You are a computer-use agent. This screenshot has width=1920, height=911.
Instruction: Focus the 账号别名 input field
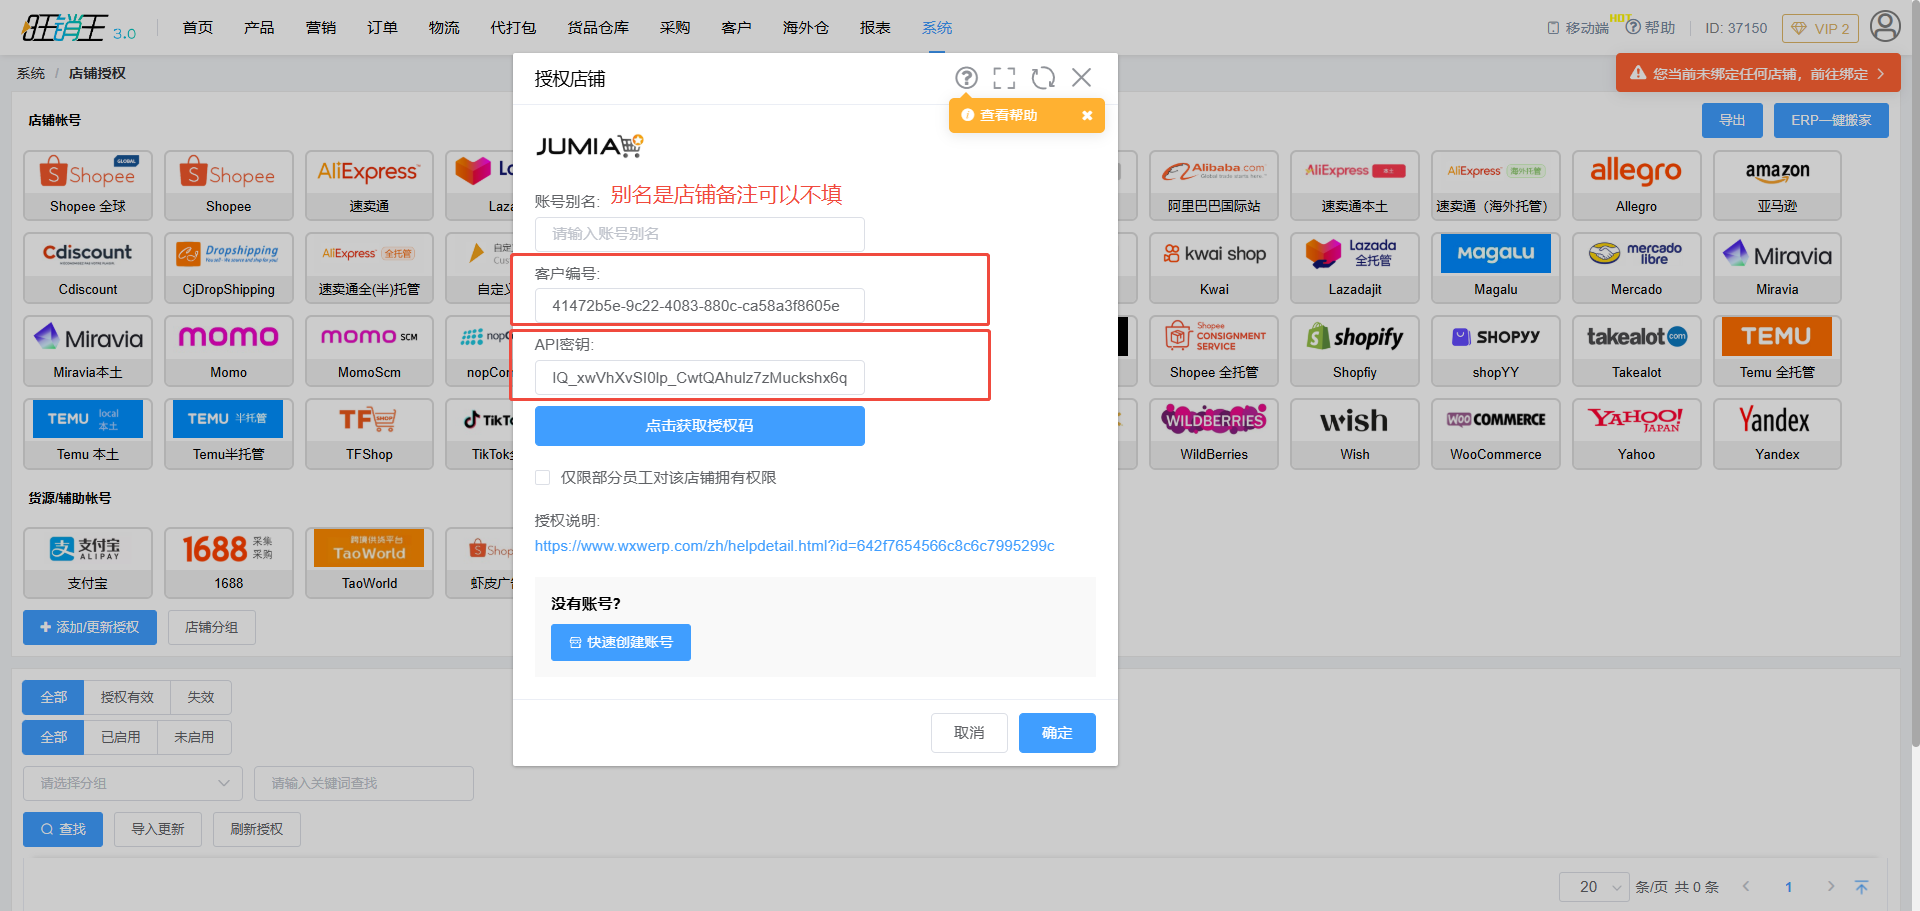click(x=699, y=234)
